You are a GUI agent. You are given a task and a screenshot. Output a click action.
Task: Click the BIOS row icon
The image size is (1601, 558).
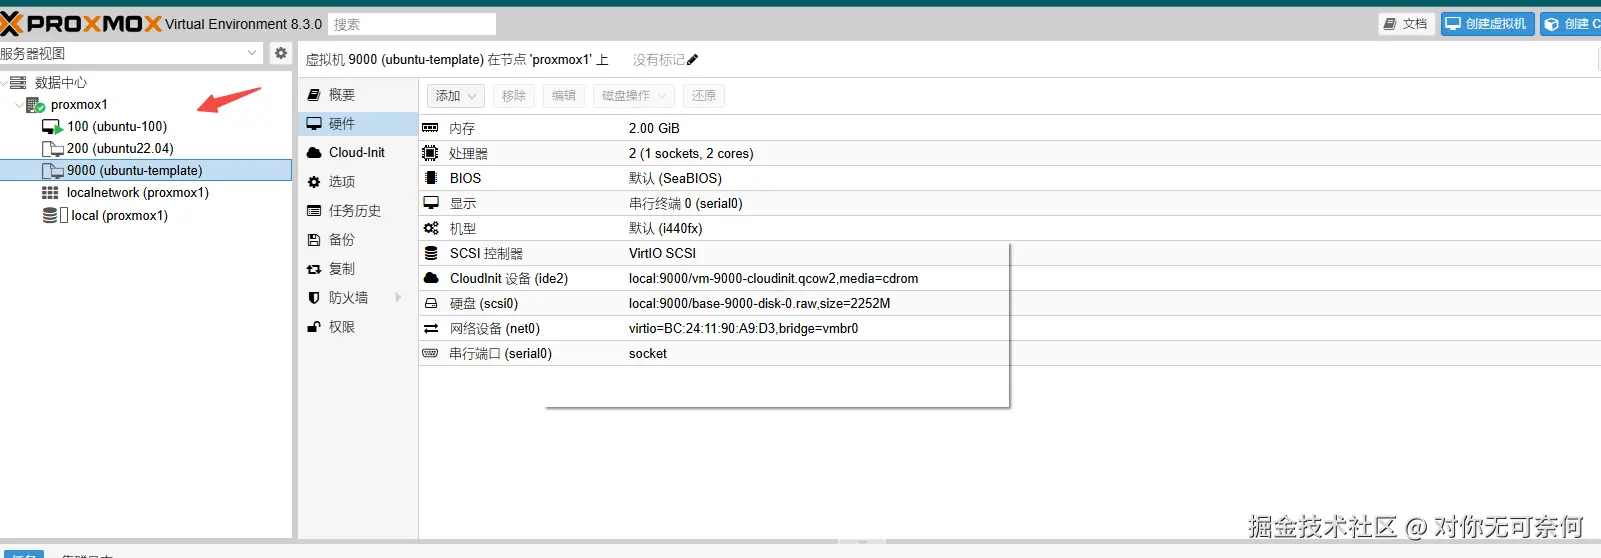click(431, 178)
